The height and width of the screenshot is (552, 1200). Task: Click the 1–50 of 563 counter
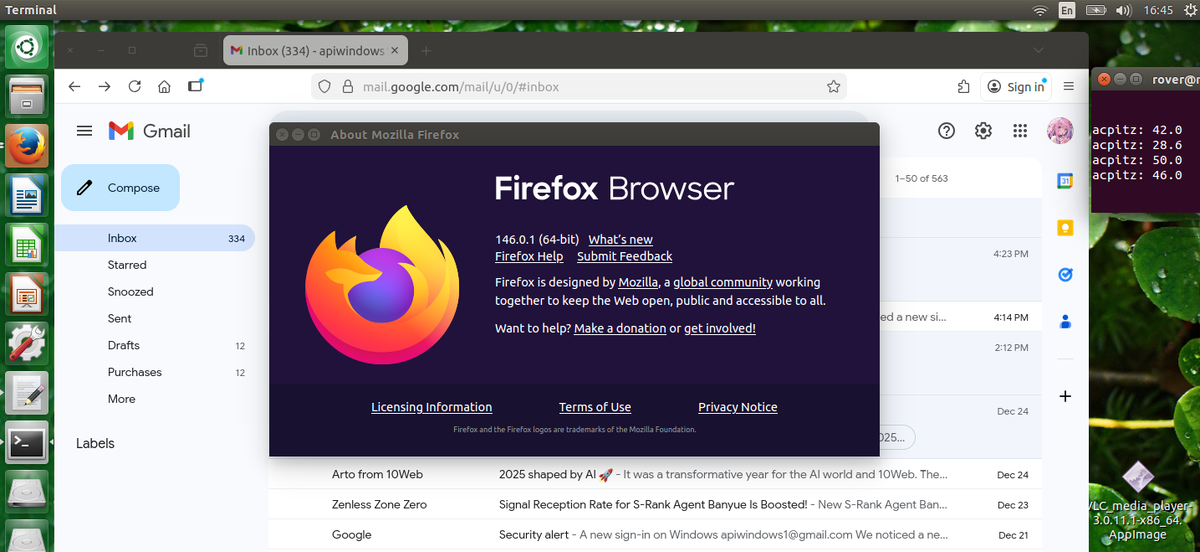[x=921, y=178]
